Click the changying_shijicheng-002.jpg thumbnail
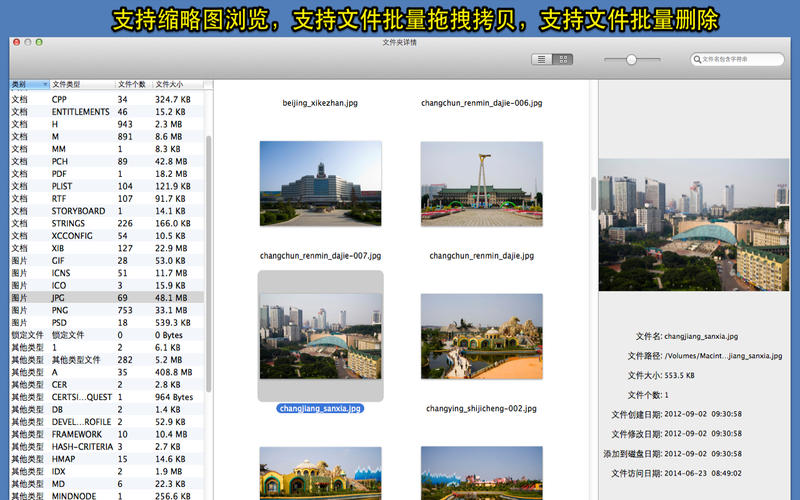Screen dimensions: 800x500 pos(481,336)
